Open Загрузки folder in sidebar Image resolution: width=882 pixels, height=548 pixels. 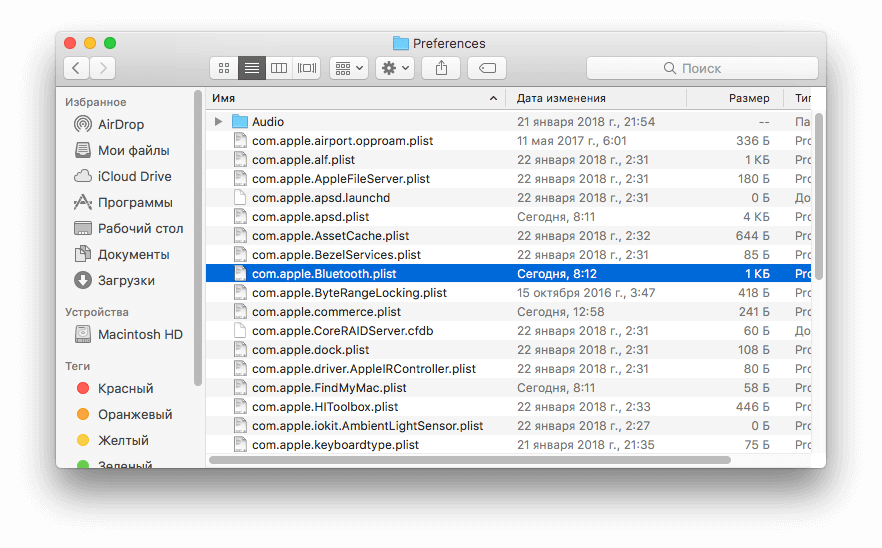[x=126, y=280]
